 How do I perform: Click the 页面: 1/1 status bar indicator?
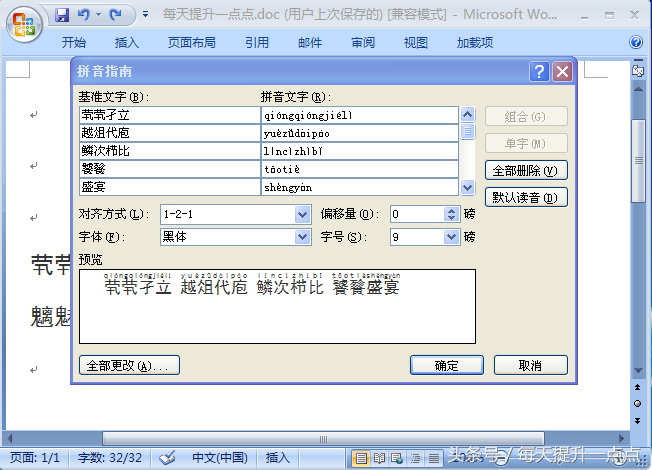(35, 458)
